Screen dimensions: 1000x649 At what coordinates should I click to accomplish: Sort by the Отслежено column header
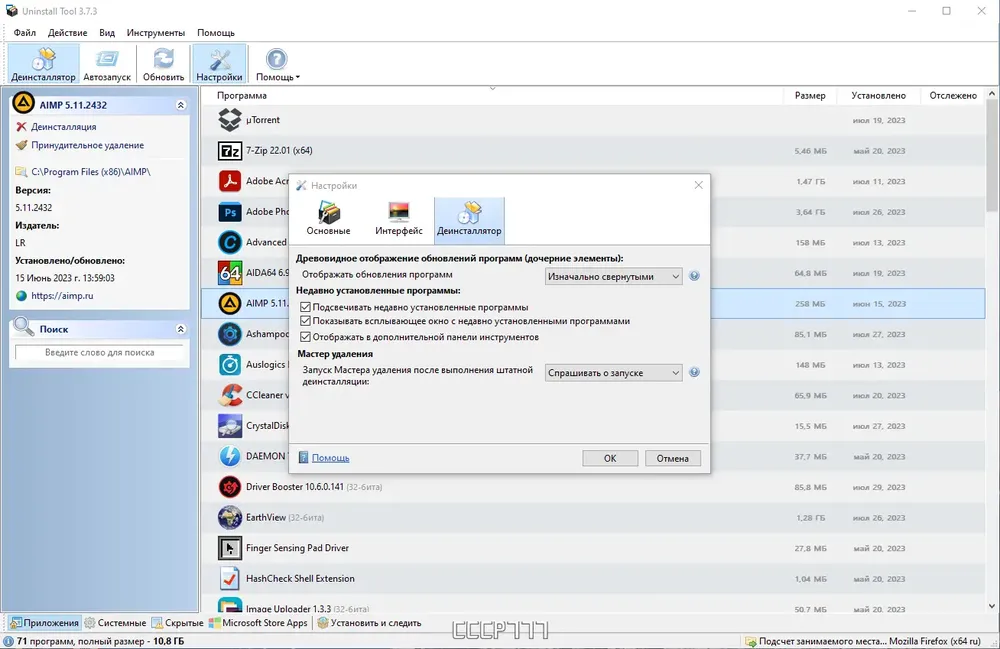(x=953, y=96)
